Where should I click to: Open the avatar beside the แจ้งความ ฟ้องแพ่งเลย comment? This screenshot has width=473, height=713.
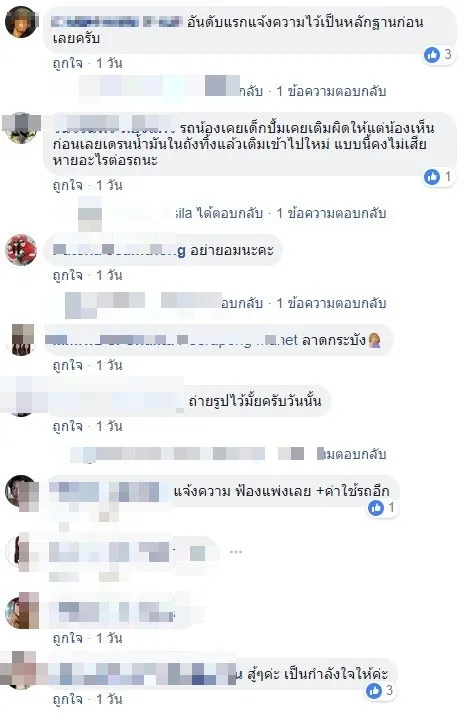(21, 492)
